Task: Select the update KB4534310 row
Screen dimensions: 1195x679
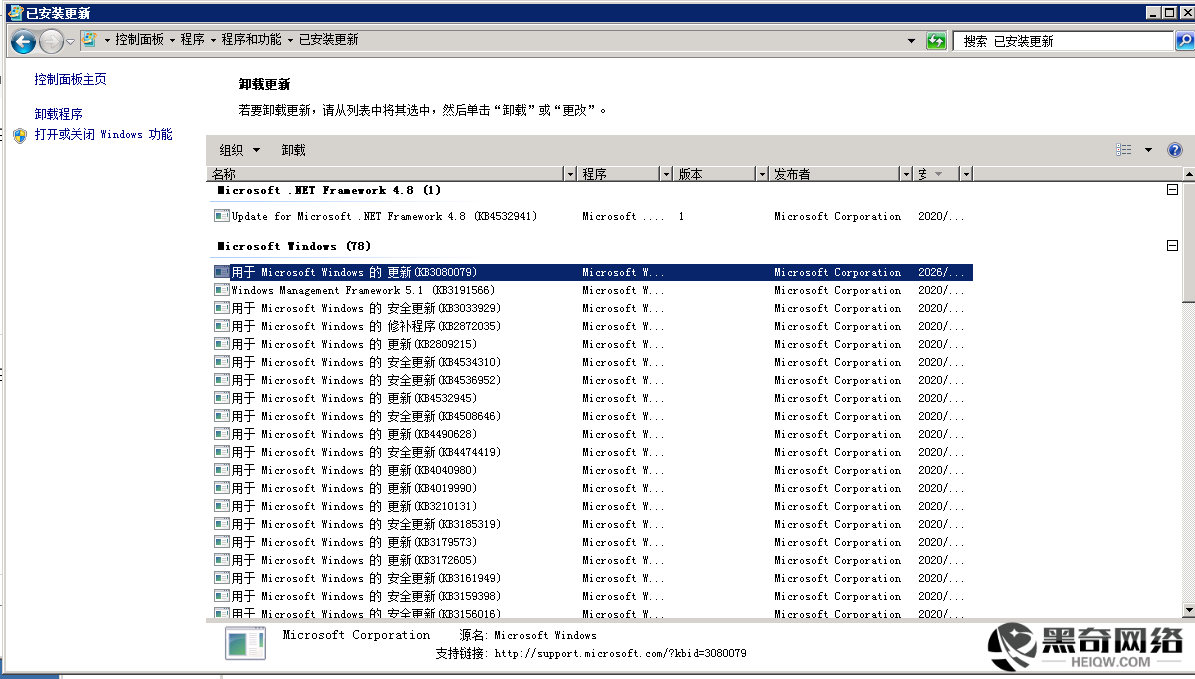Action: click(x=366, y=362)
